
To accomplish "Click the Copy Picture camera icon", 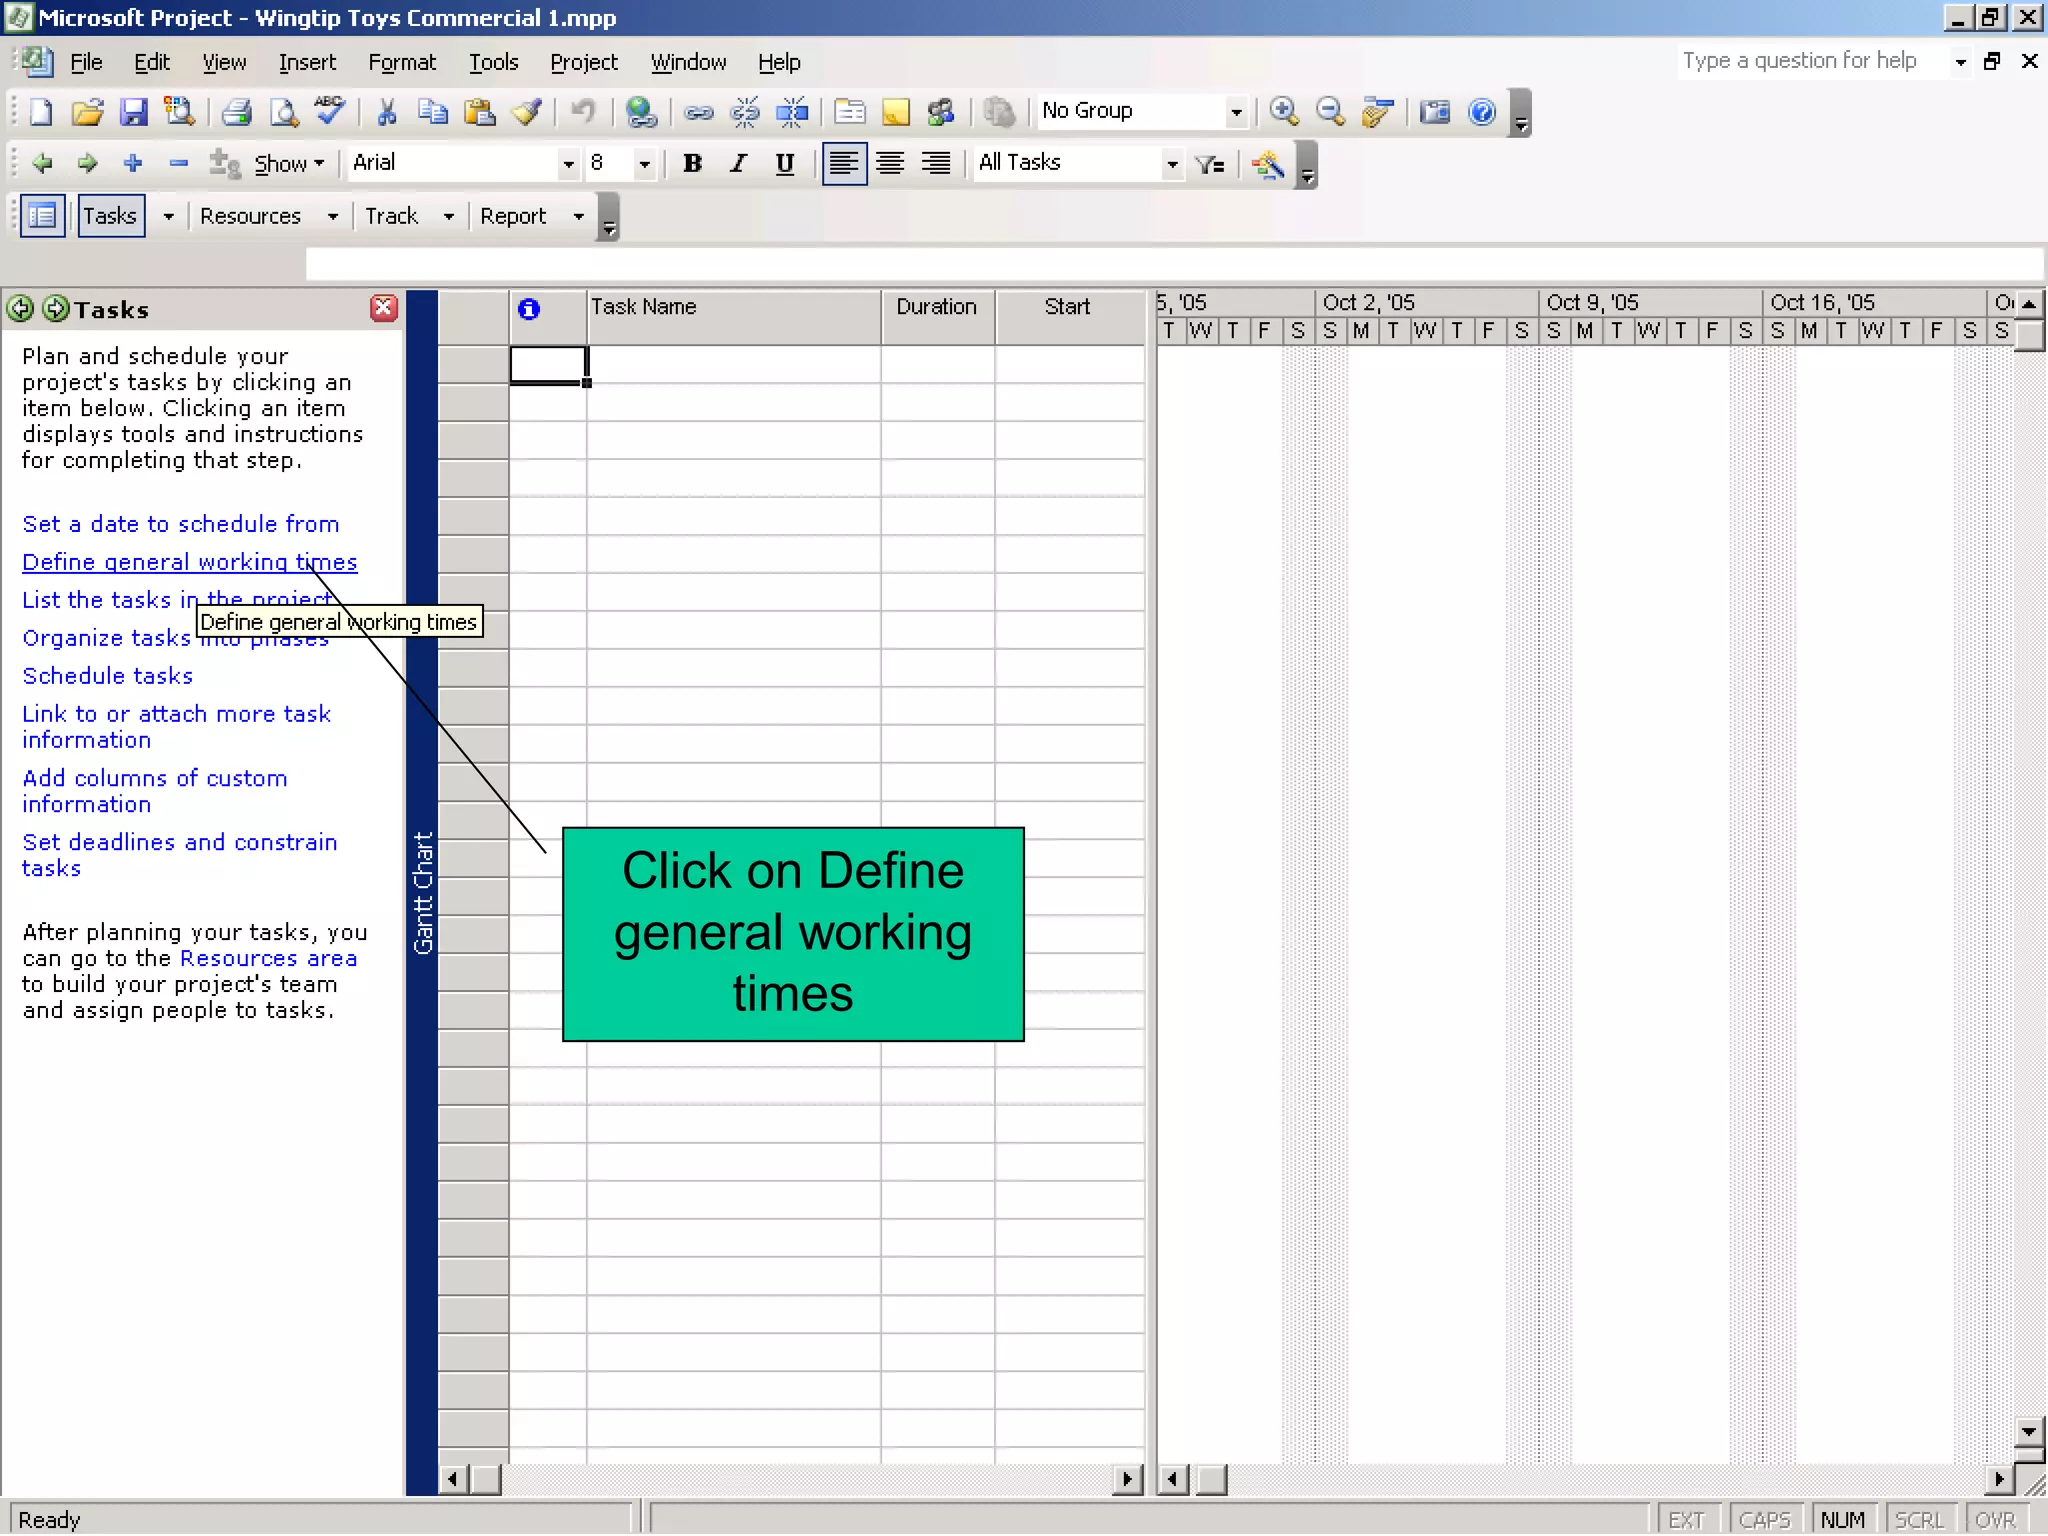I will 1435,112.
